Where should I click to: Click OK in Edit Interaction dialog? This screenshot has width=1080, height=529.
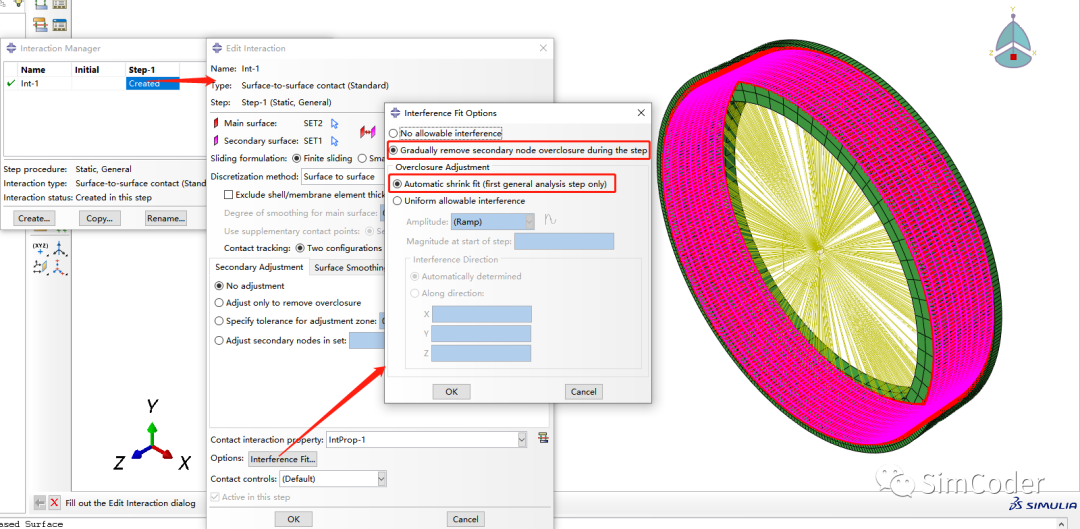pos(293,519)
